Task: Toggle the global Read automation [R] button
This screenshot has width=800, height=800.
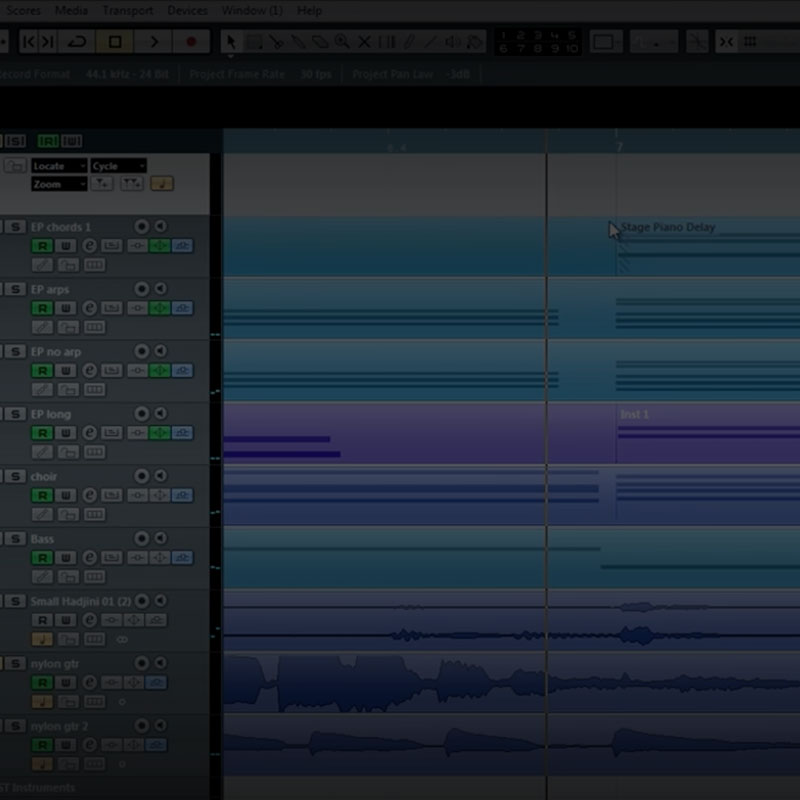Action: point(48,141)
